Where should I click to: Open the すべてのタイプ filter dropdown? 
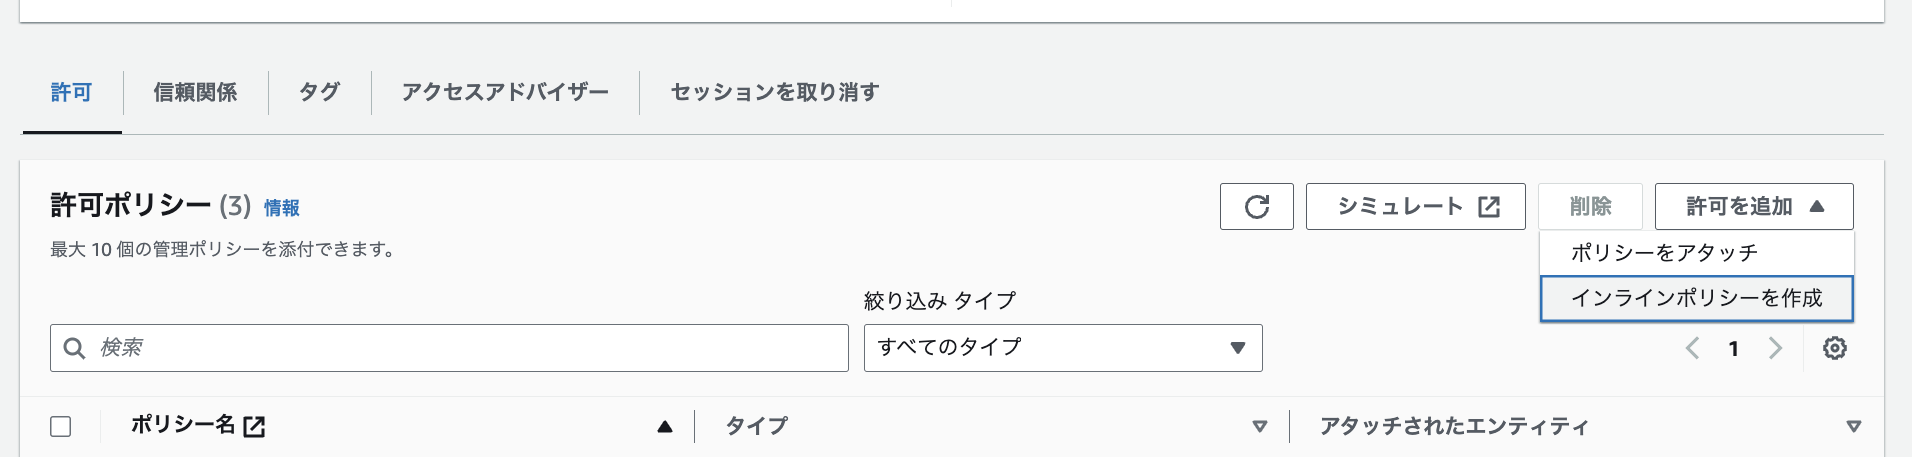point(1062,348)
